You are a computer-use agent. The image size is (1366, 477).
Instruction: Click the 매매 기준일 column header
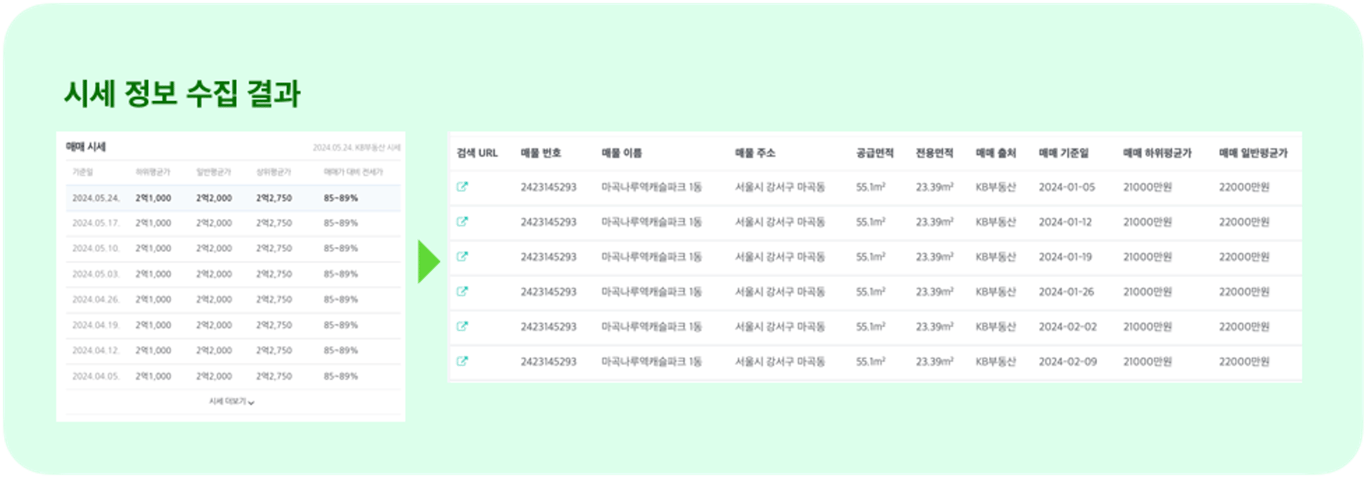(1064, 153)
